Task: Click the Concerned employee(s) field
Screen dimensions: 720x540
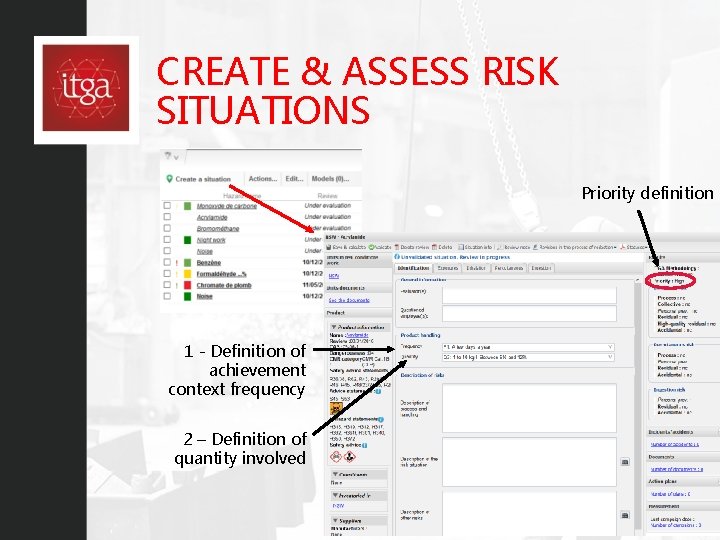Action: point(529,313)
